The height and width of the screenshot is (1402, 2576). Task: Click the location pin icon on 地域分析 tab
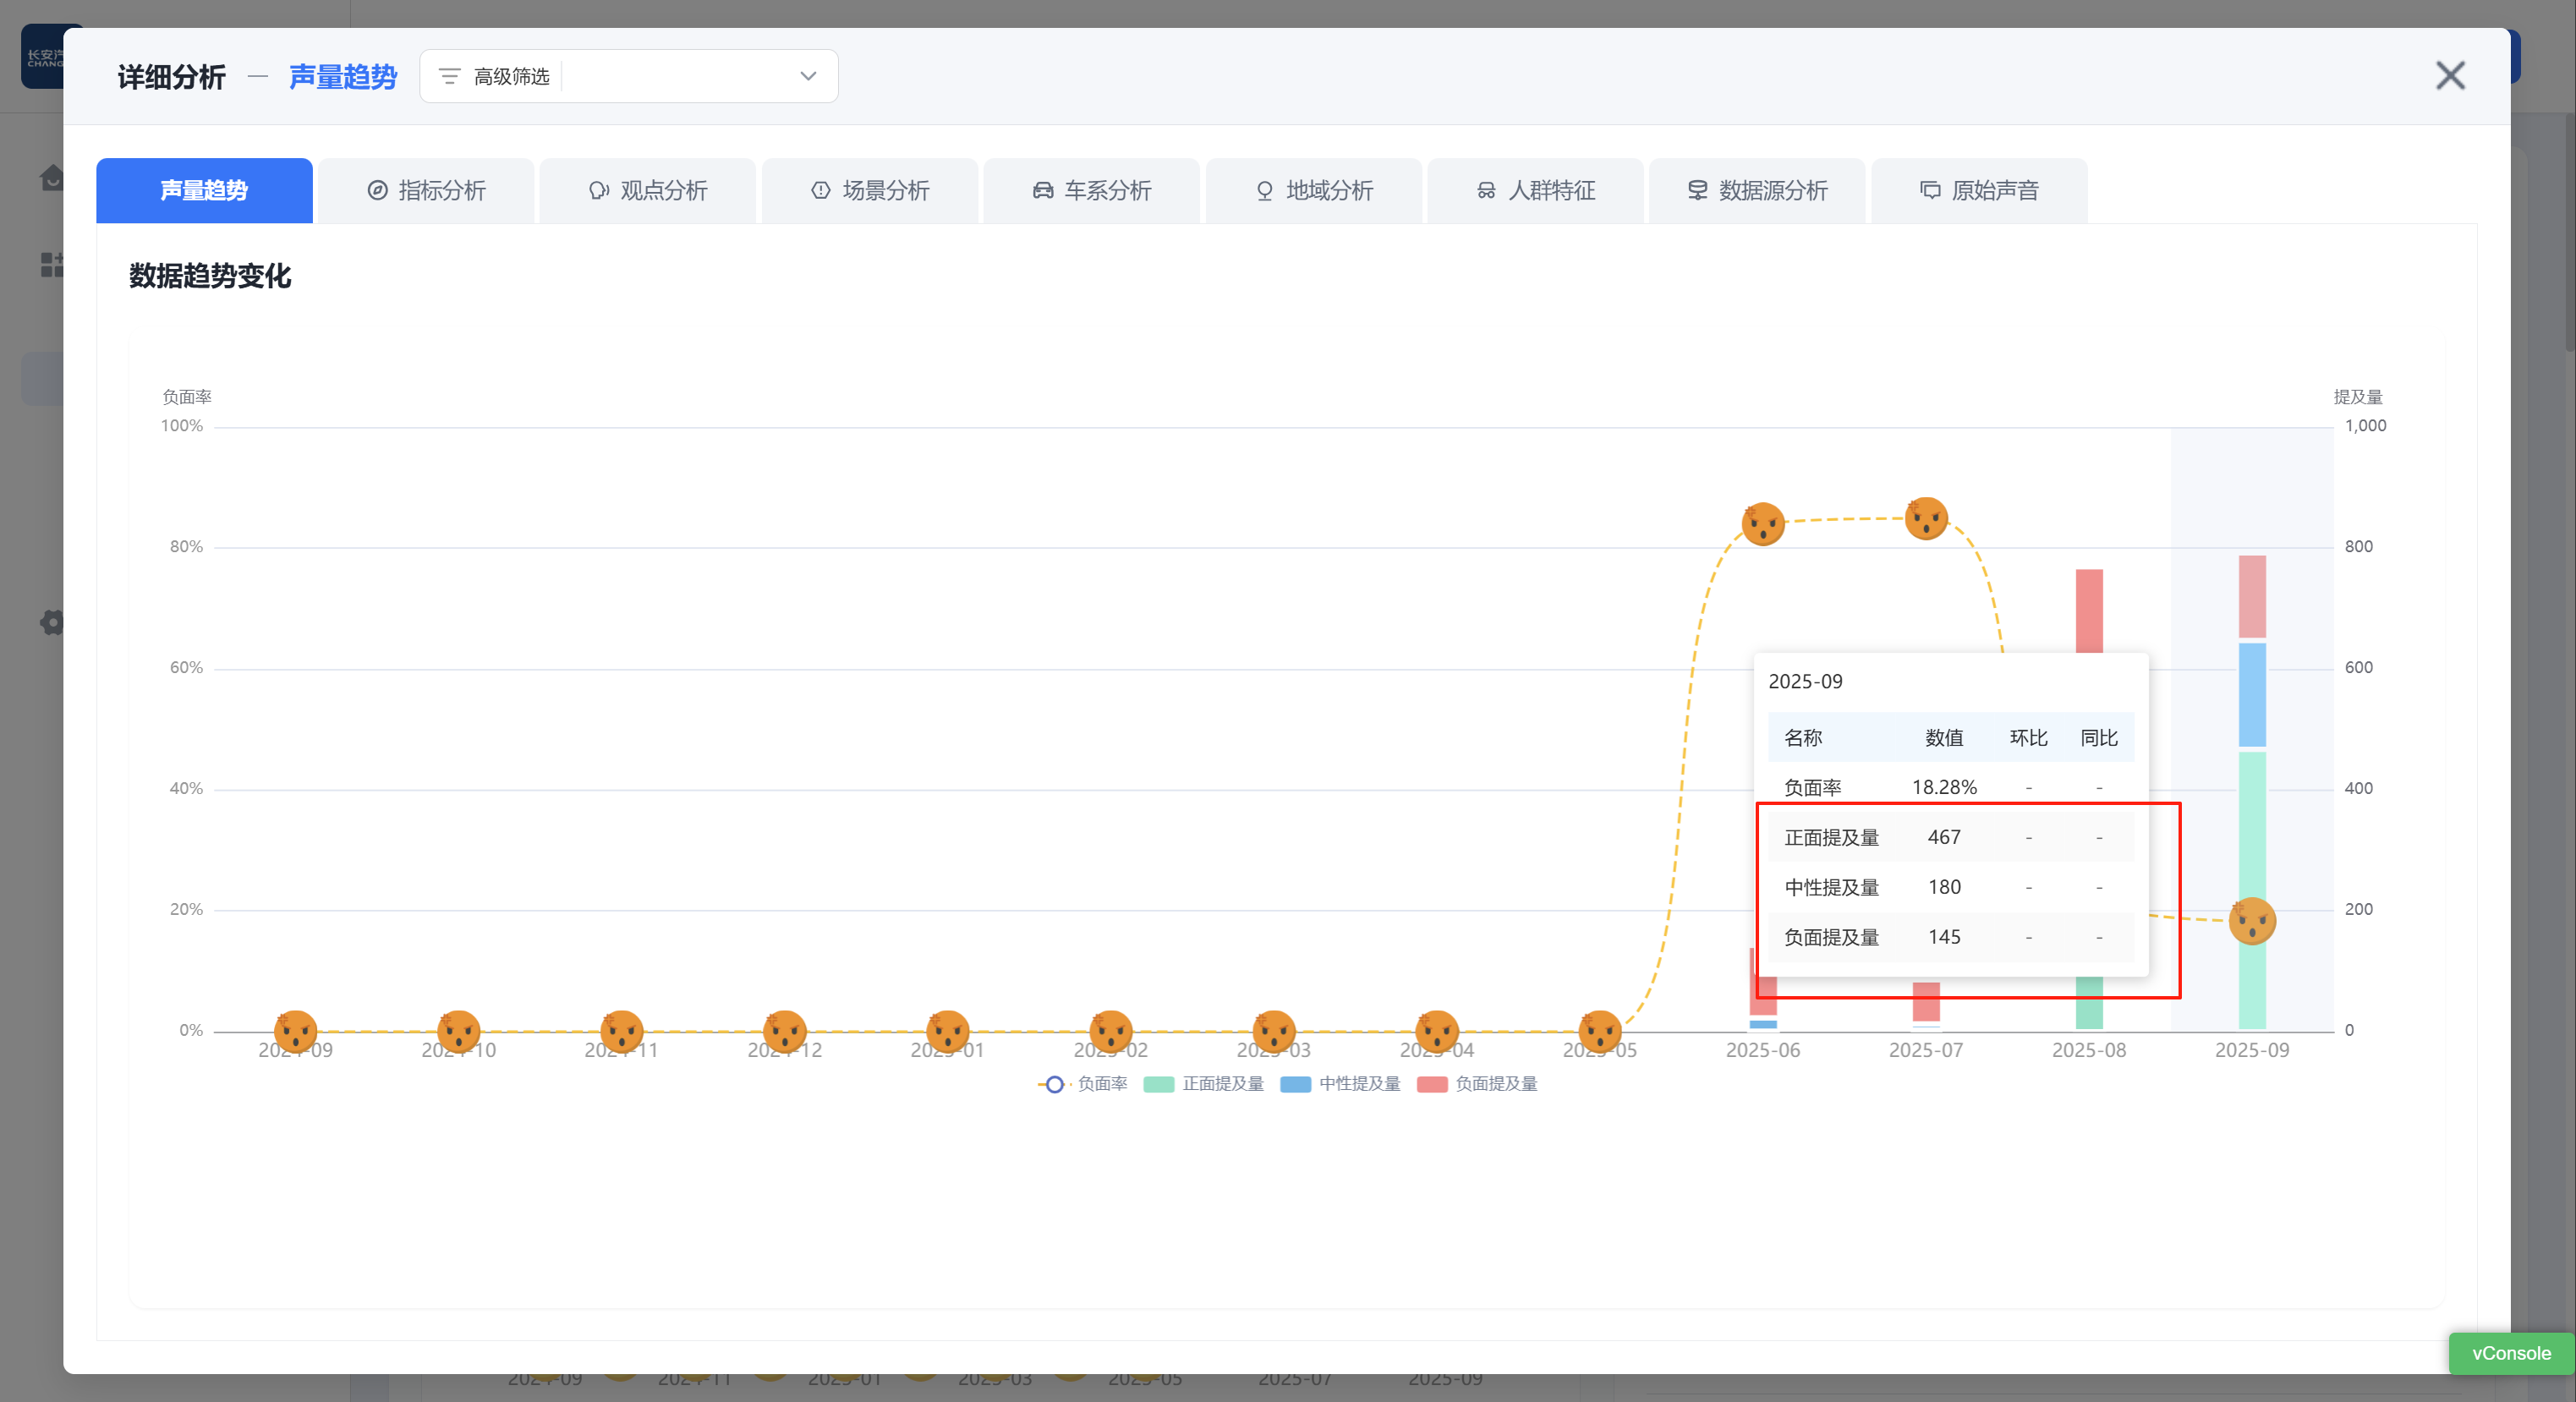pyautogui.click(x=1264, y=190)
